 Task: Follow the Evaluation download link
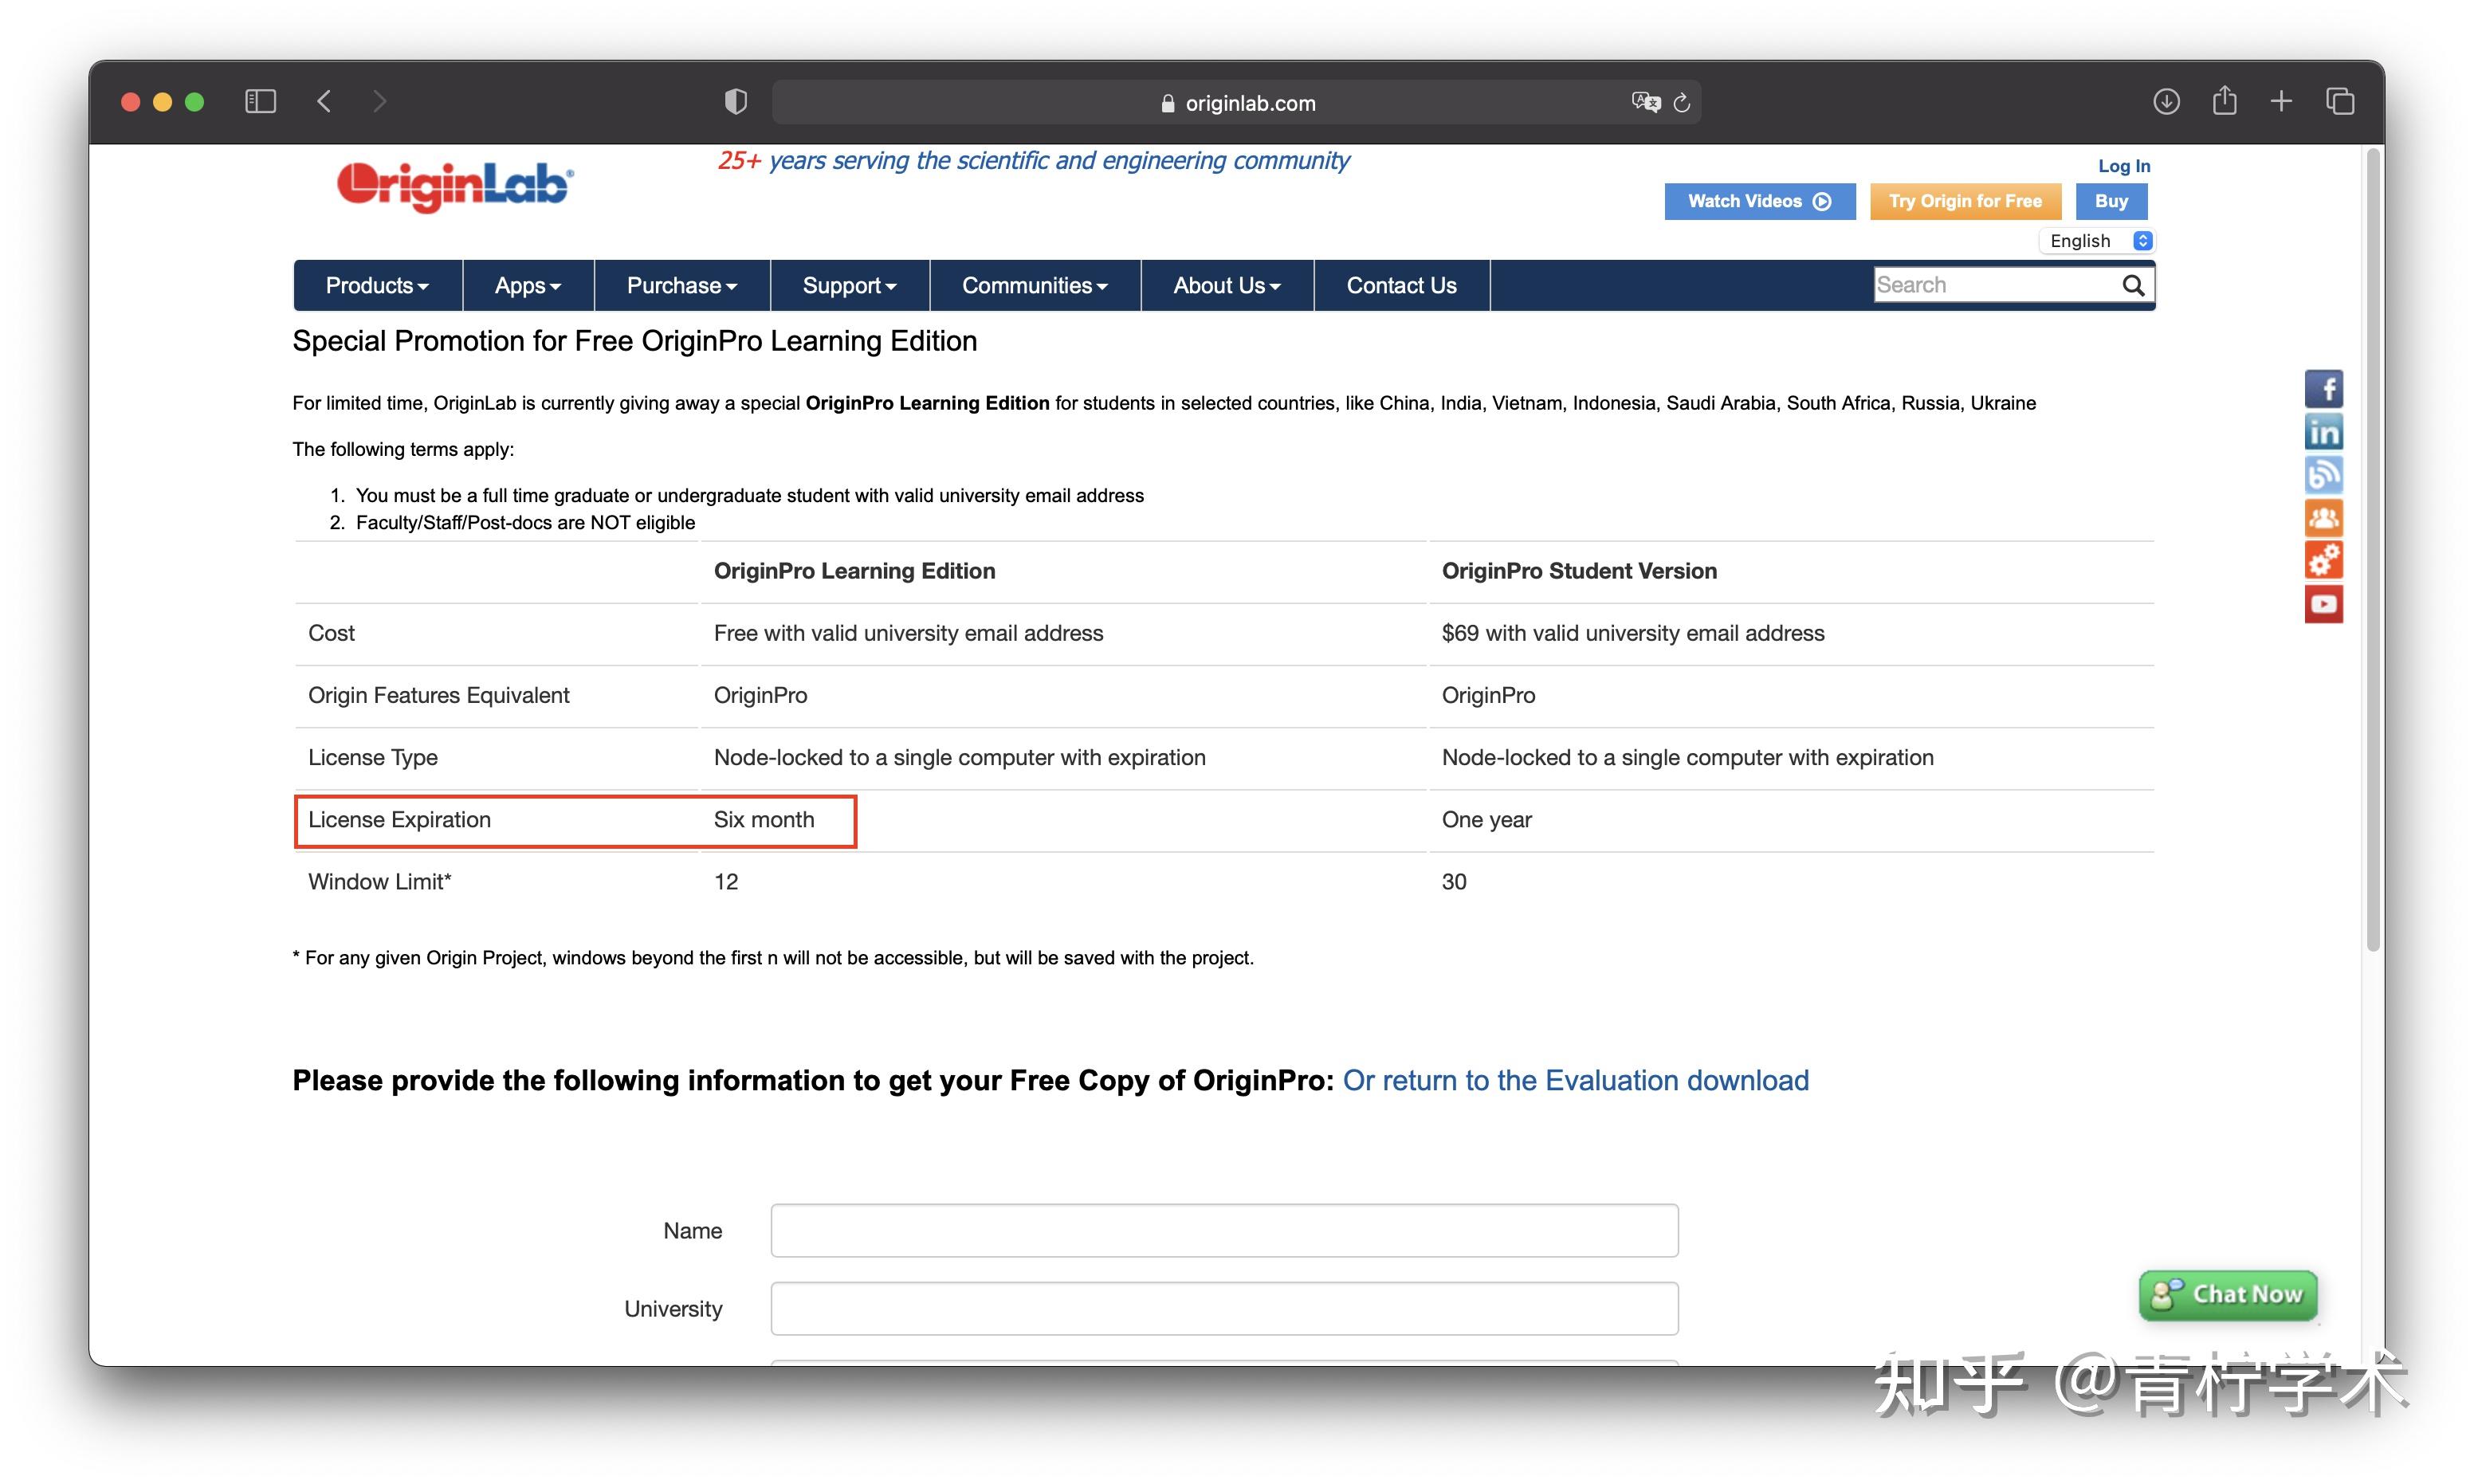1575,1080
